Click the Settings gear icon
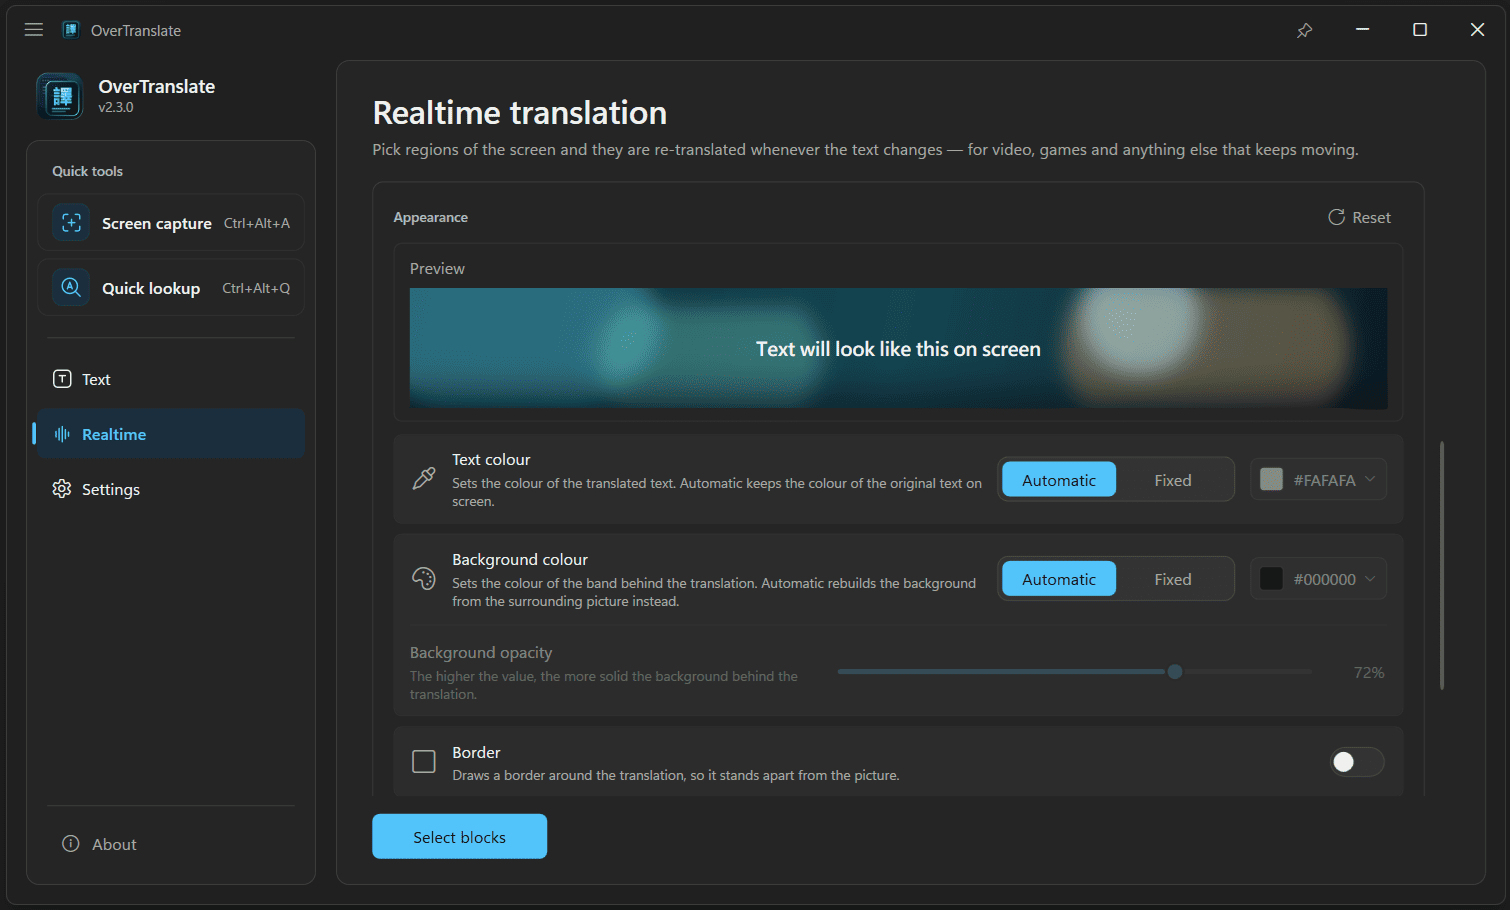 (x=62, y=489)
